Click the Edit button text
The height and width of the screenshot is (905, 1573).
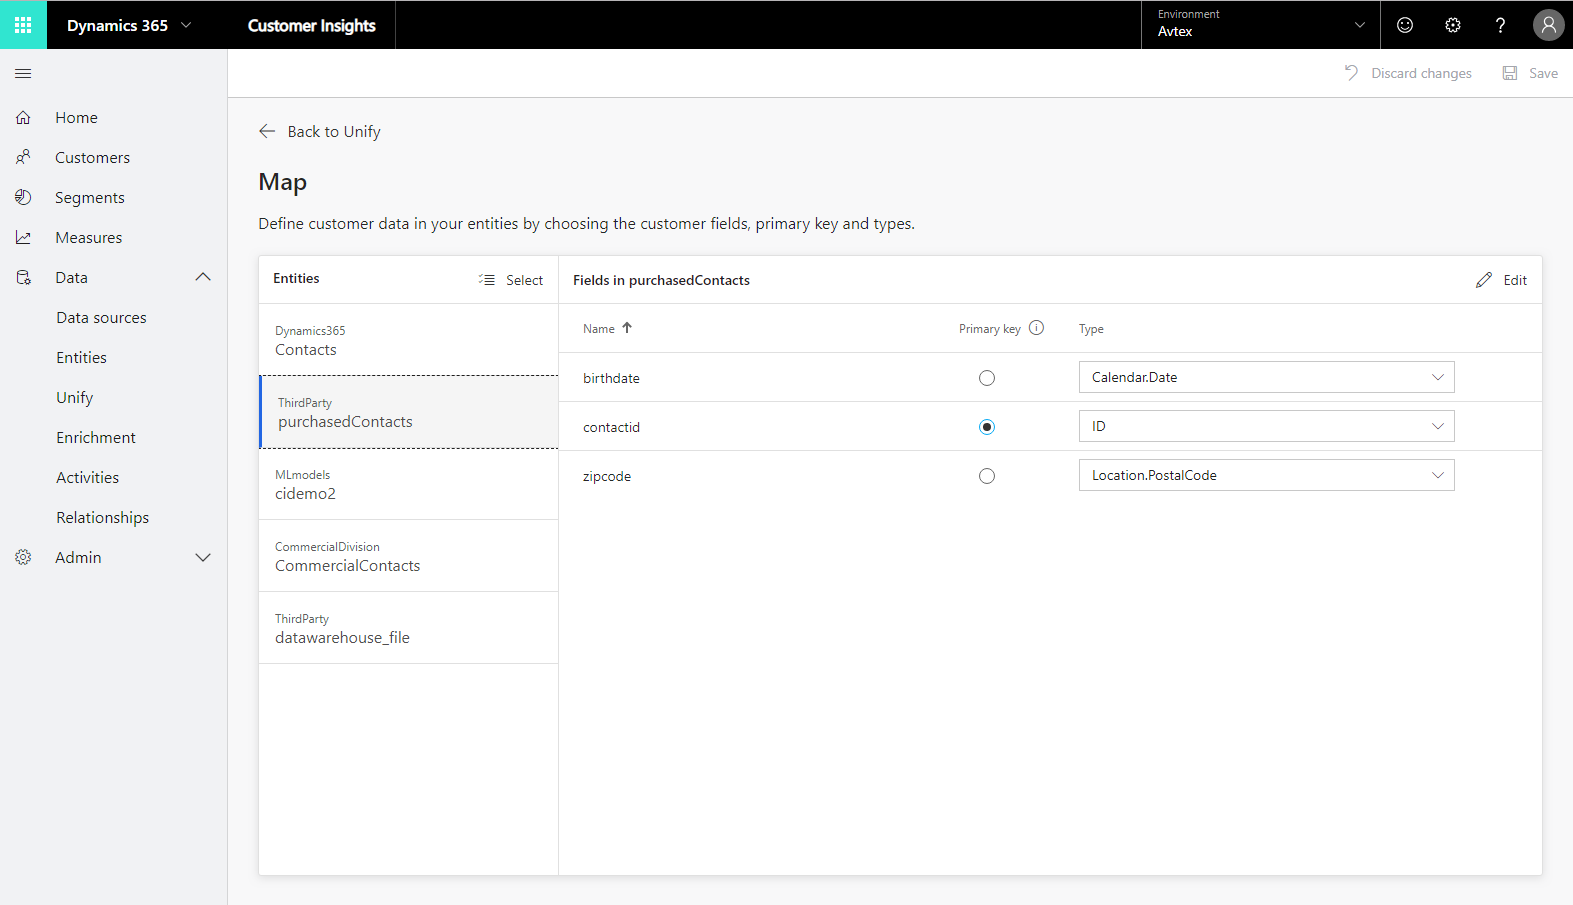click(x=1515, y=280)
